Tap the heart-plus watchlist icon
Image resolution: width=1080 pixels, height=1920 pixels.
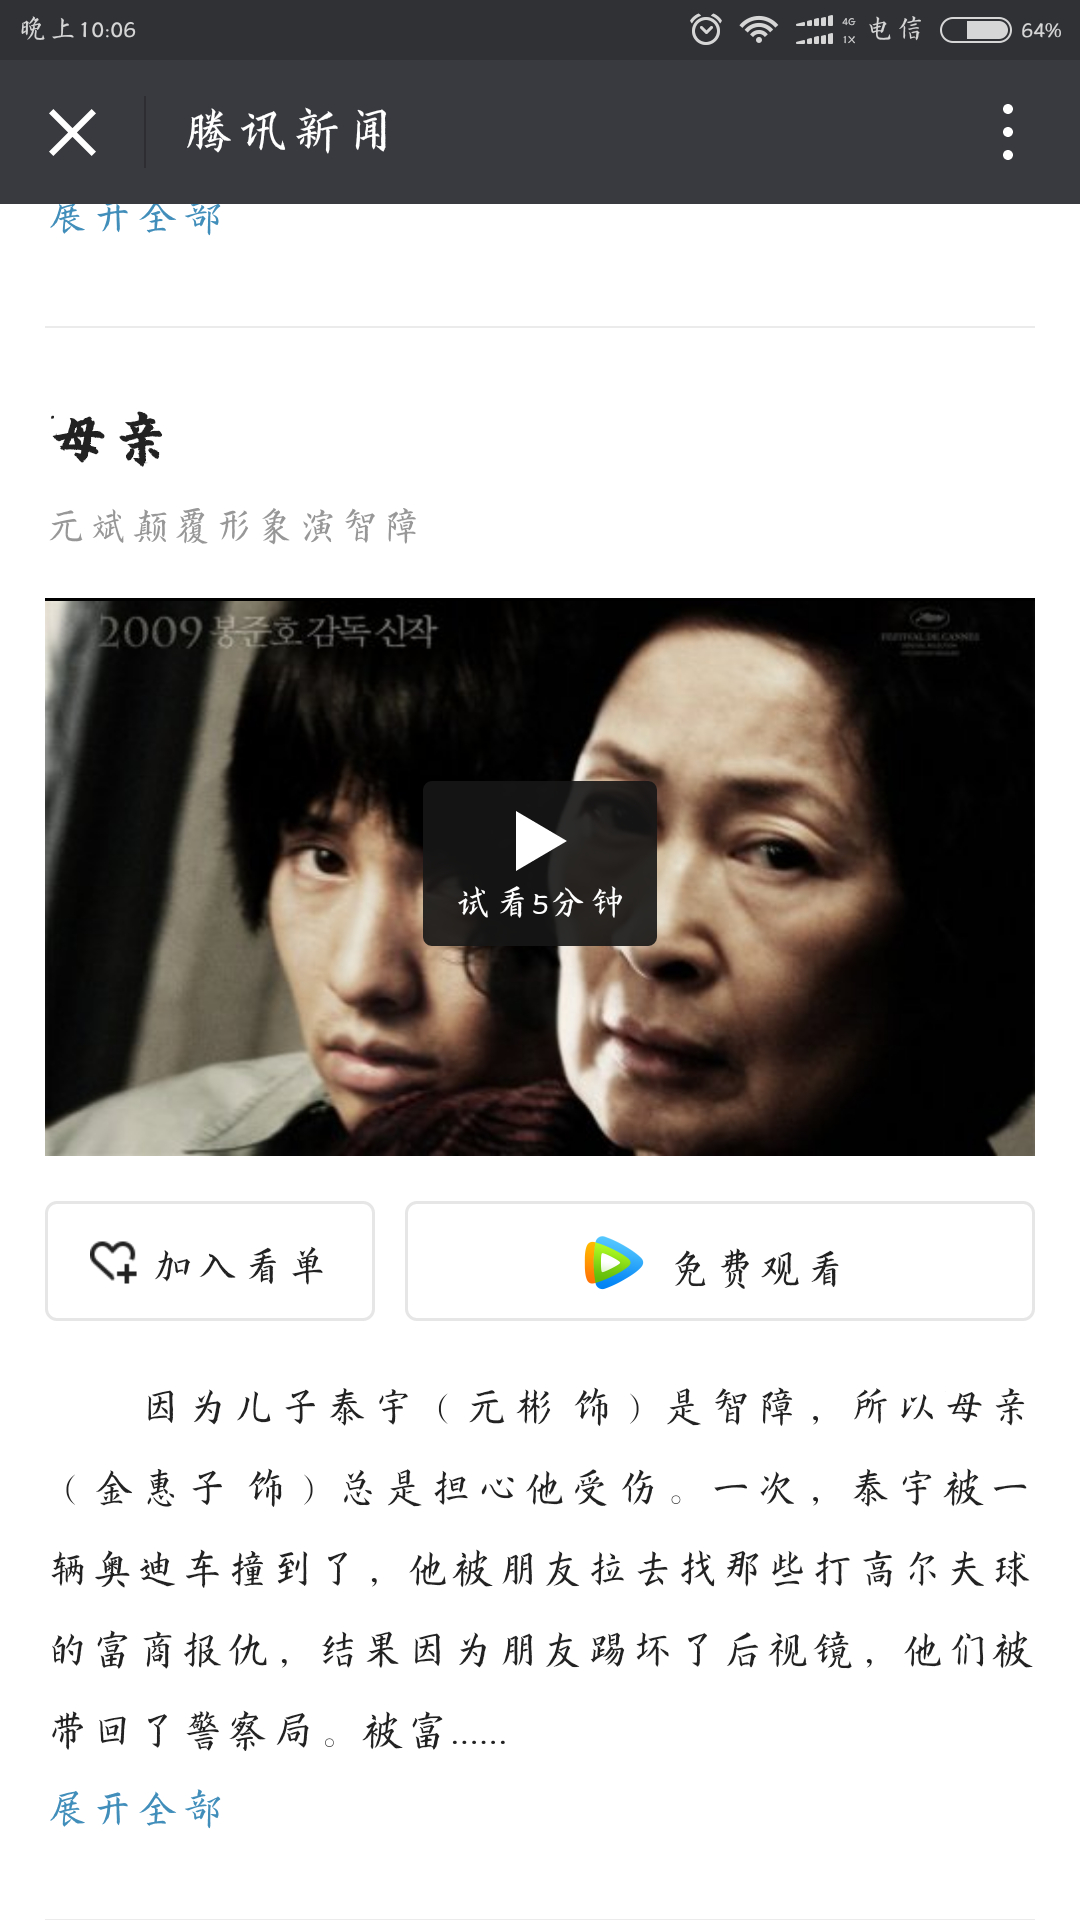pyautogui.click(x=113, y=1262)
